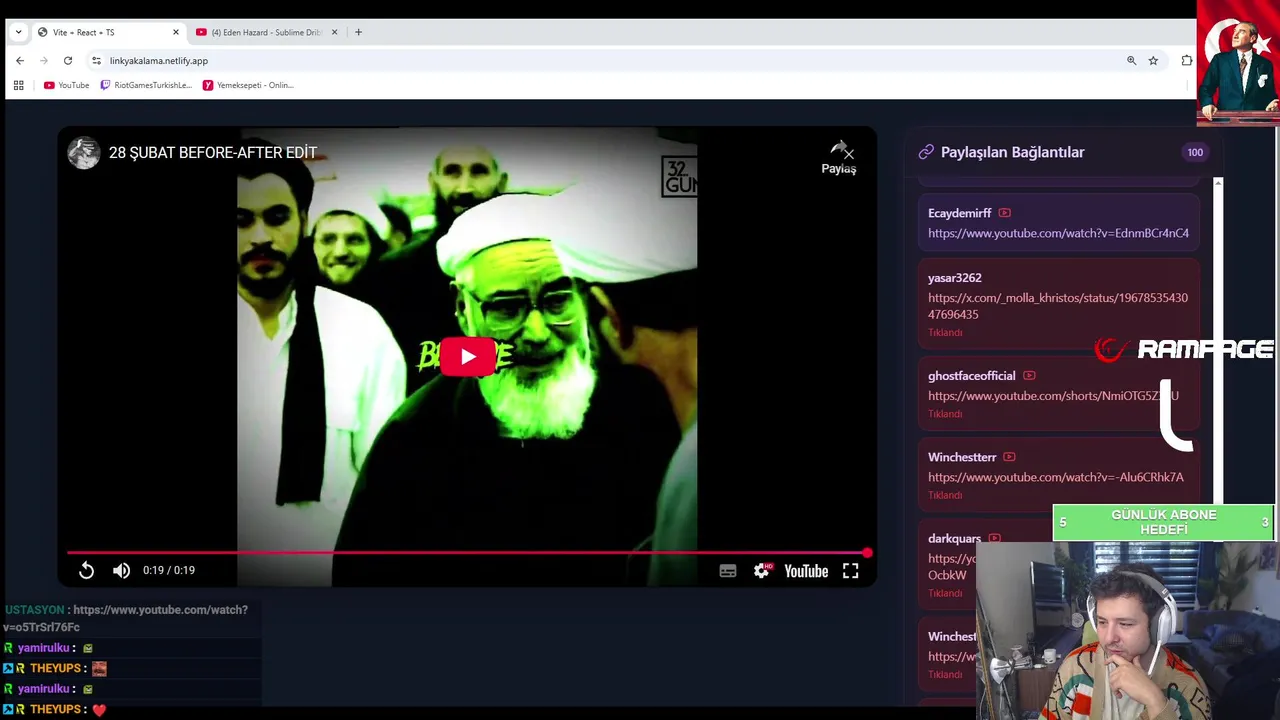
Task: Open the RiotGamesTurkishLe... Twitch bookmark
Action: coord(146,85)
